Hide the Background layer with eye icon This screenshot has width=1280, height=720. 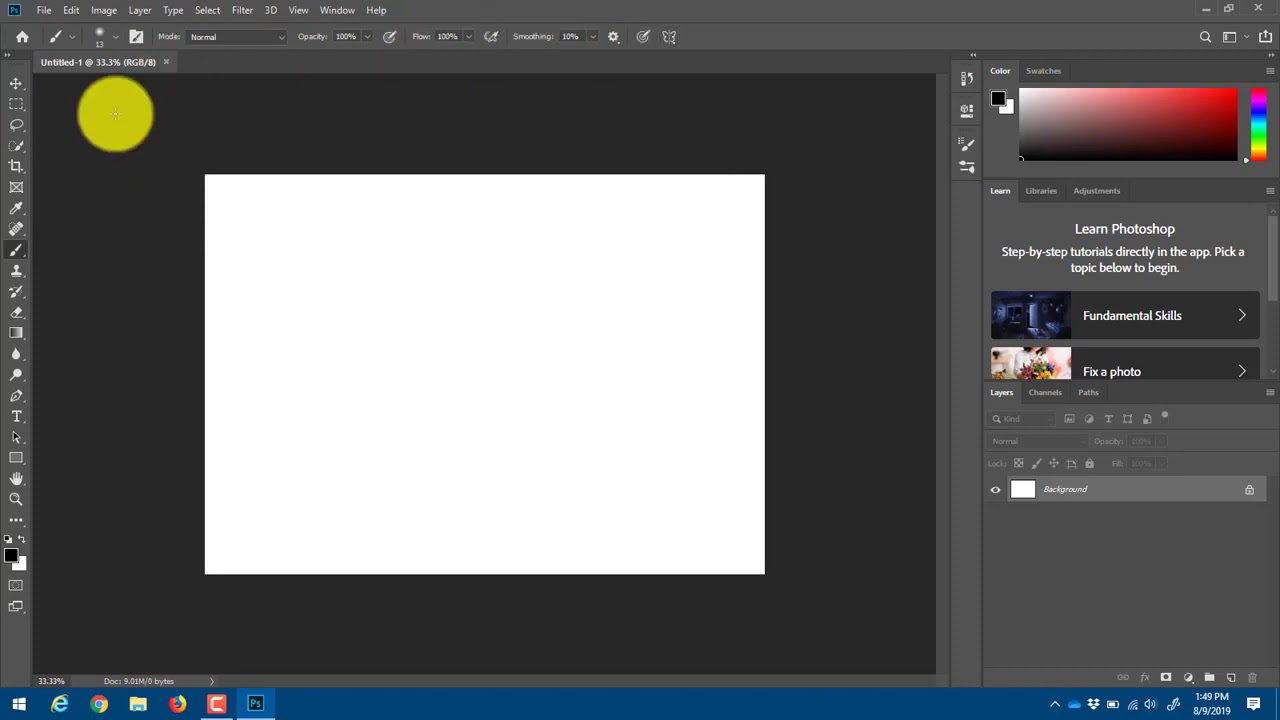click(995, 490)
